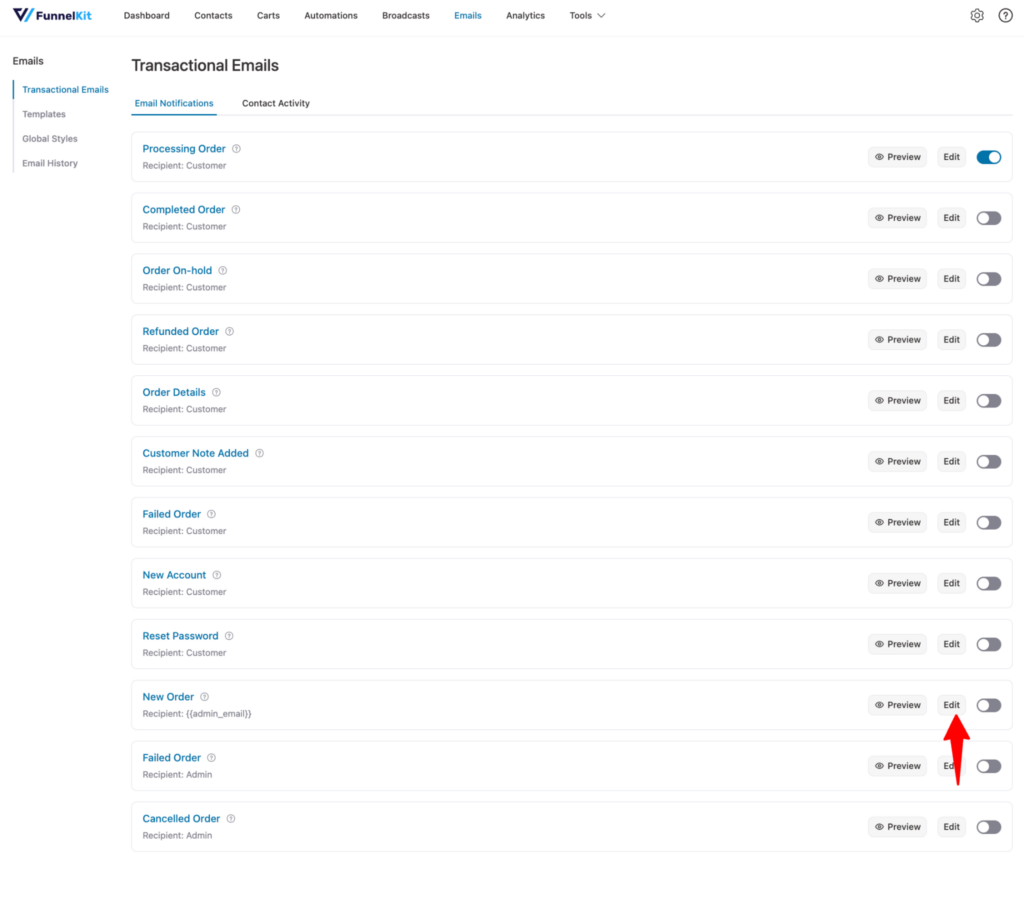Click the help question mark icon

pos(1005,15)
